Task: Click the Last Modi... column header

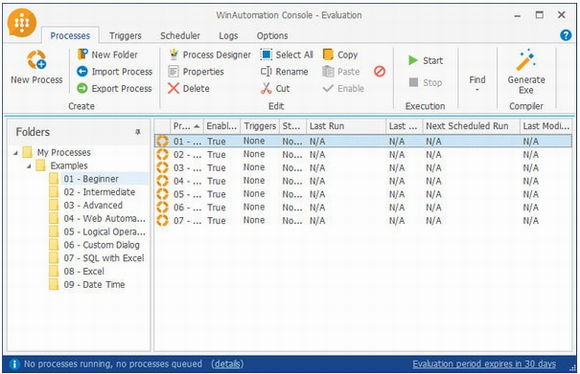Action: tap(546, 126)
